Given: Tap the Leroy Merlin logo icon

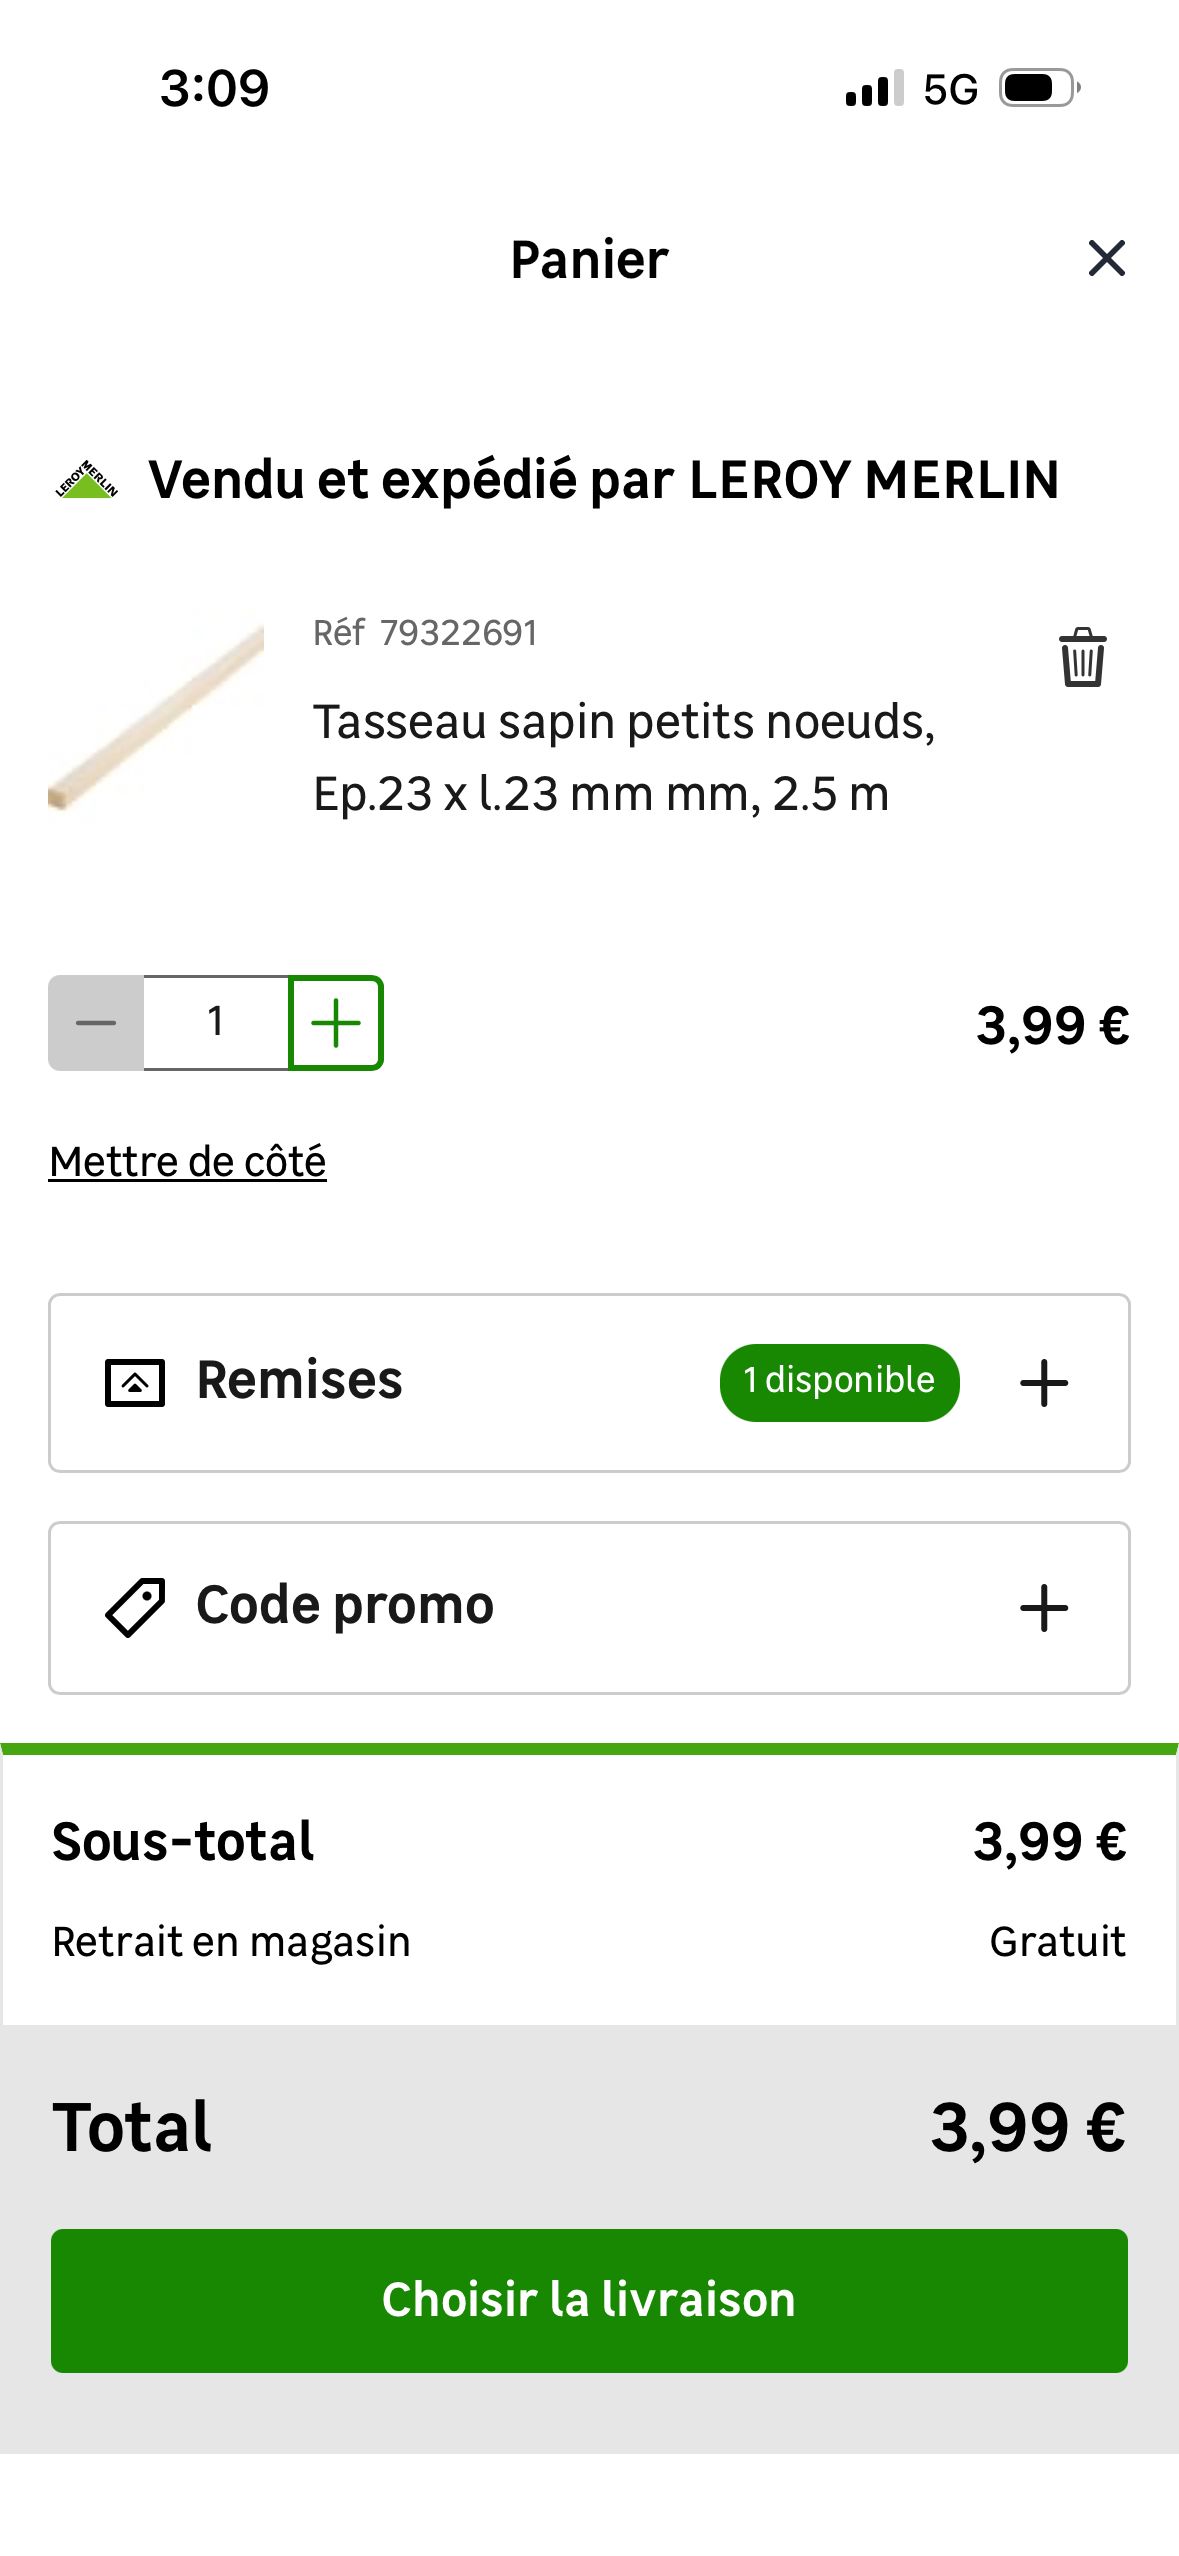Looking at the screenshot, I should (x=87, y=480).
